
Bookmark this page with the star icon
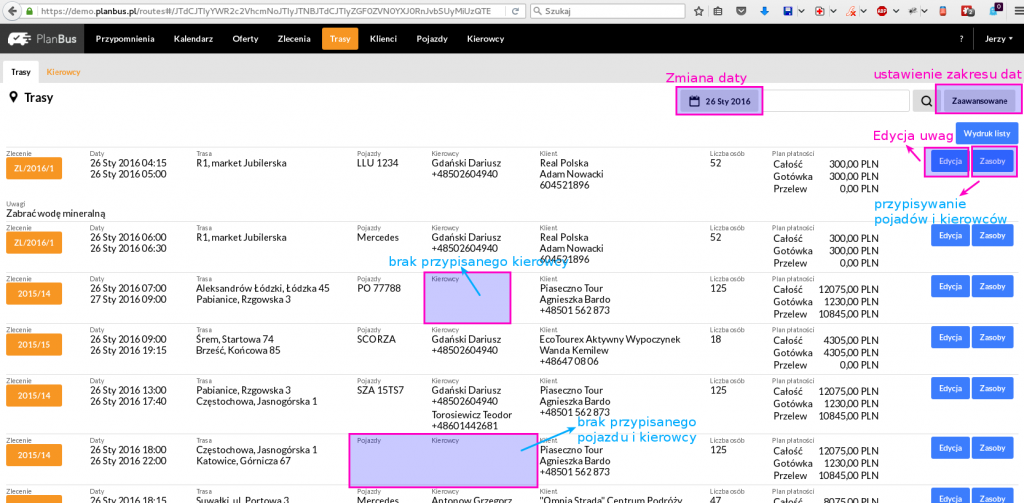(x=698, y=12)
